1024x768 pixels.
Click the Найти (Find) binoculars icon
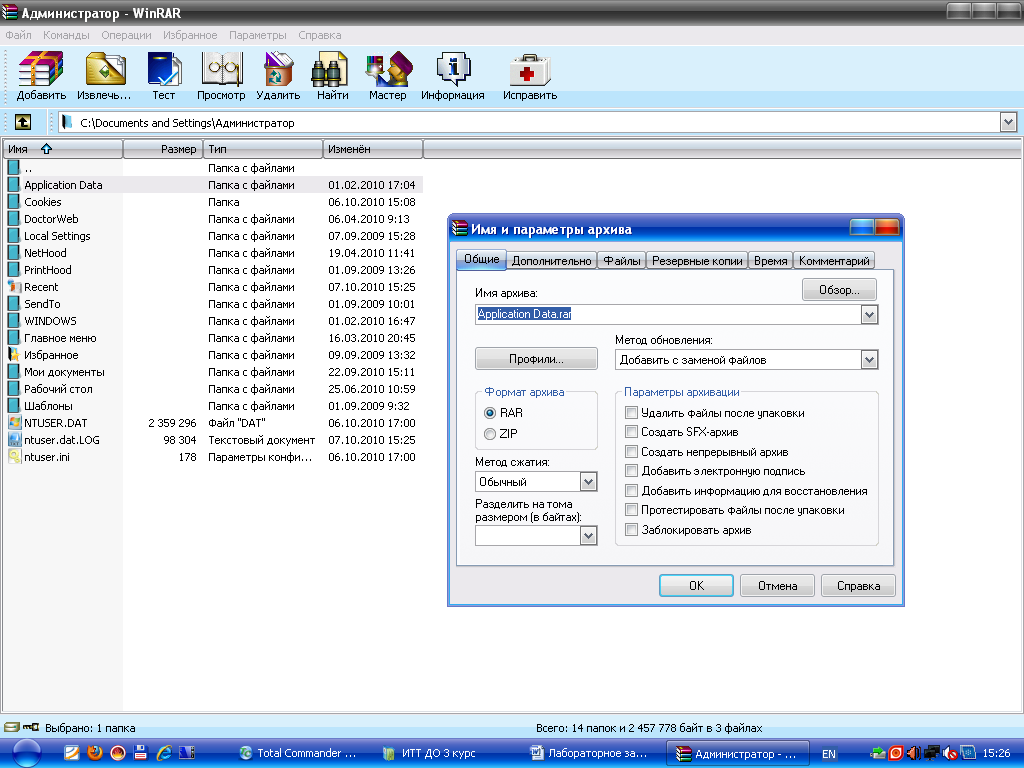tap(329, 69)
